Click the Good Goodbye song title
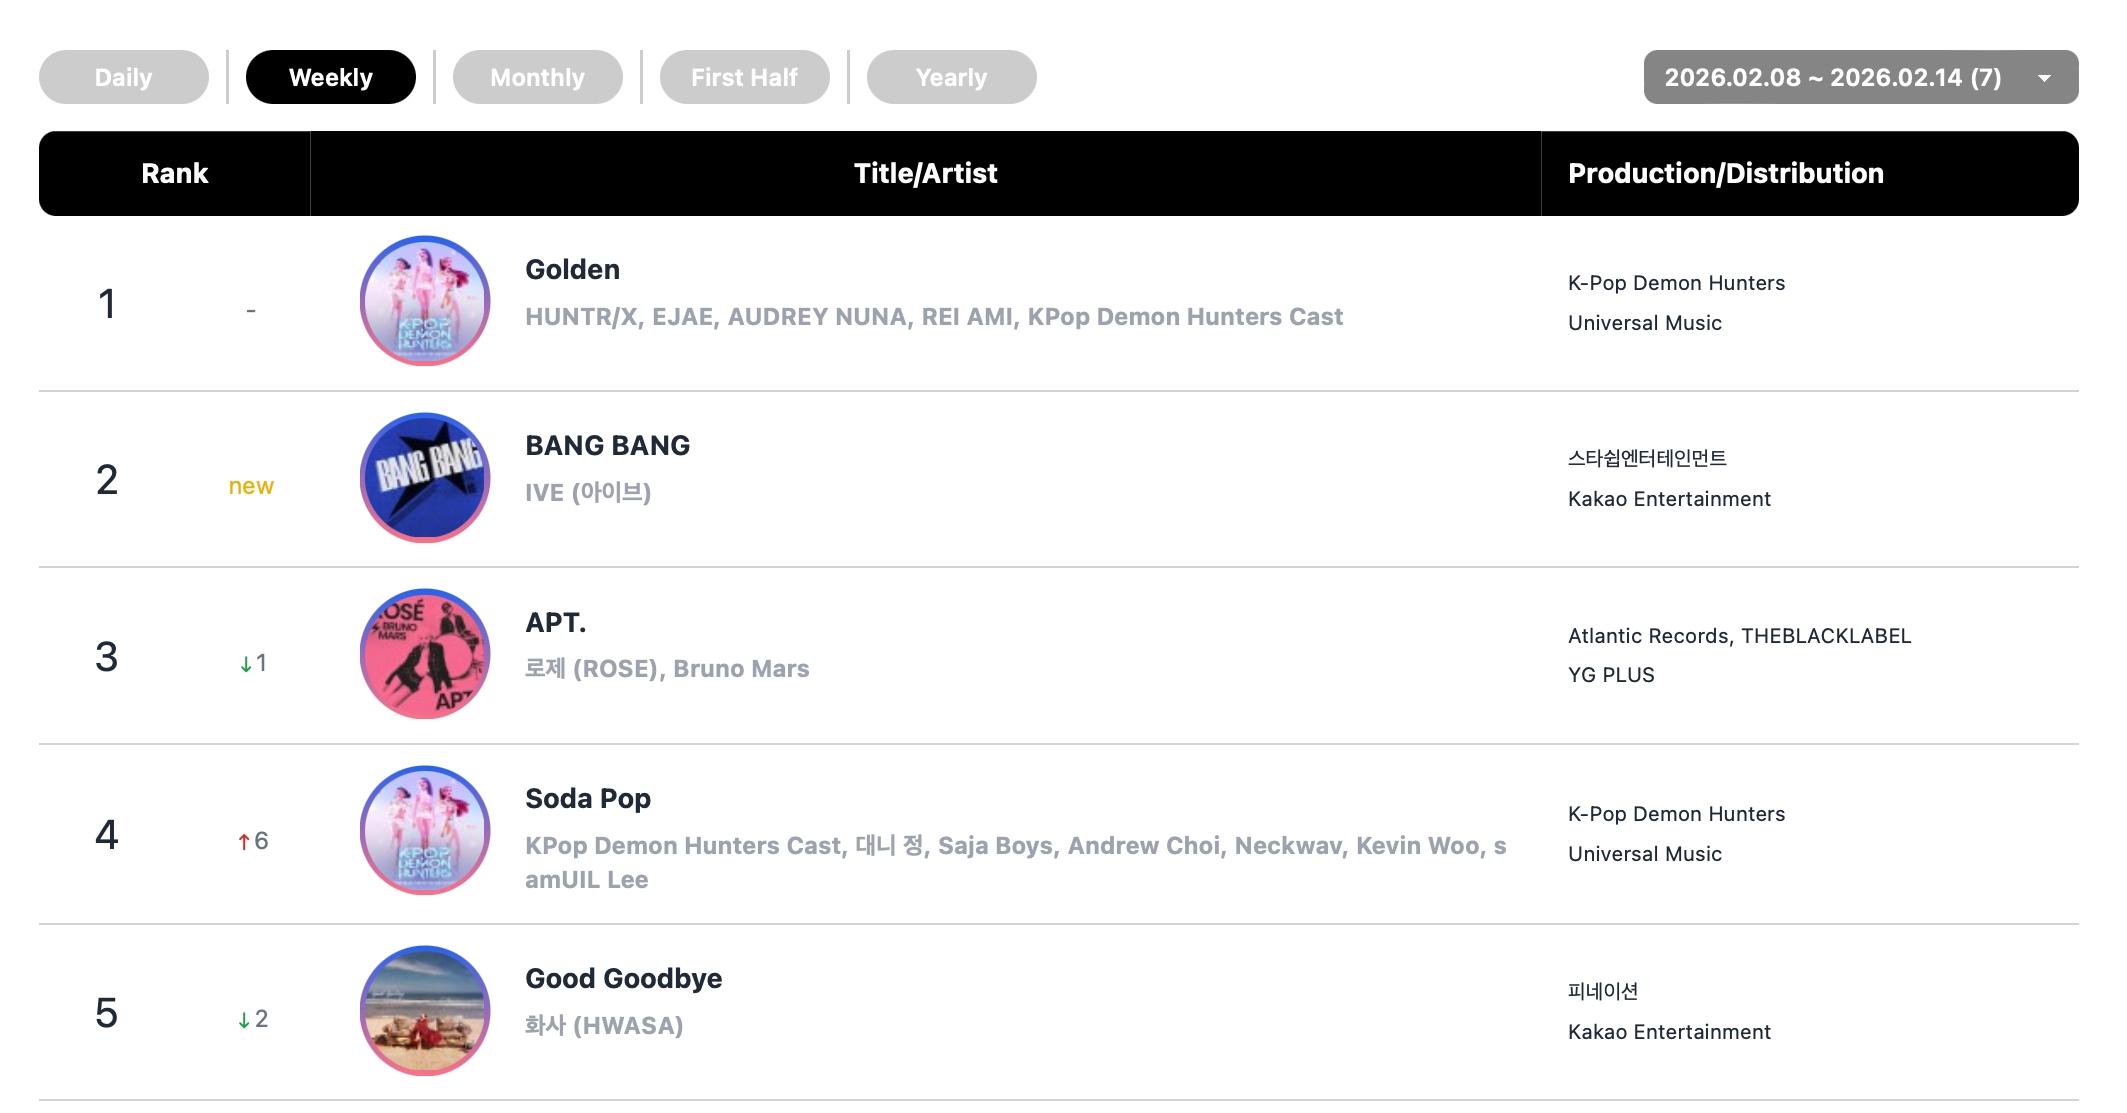This screenshot has width=2127, height=1113. pyautogui.click(x=624, y=979)
